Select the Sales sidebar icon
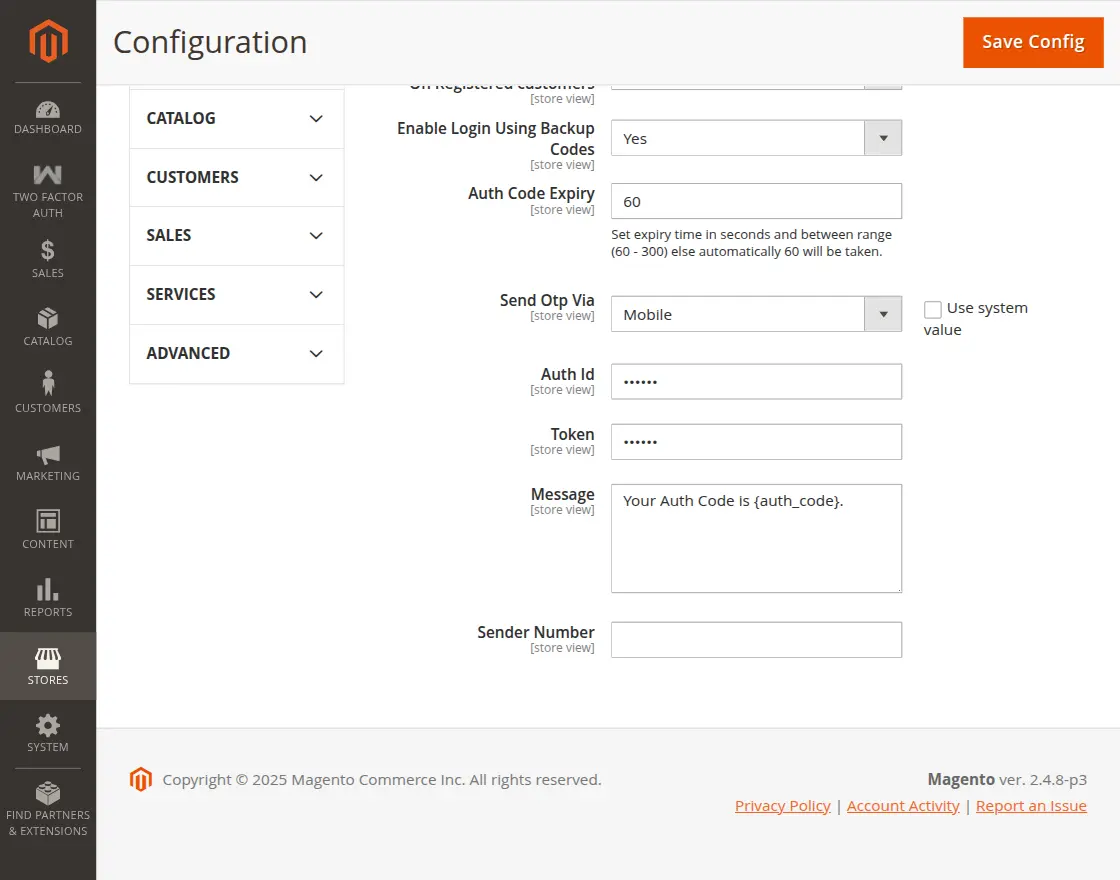This screenshot has height=880, width=1120. click(47, 255)
